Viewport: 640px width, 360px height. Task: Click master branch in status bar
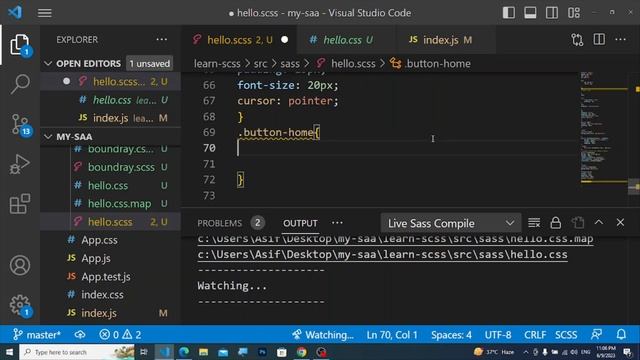pyautogui.click(x=37, y=335)
